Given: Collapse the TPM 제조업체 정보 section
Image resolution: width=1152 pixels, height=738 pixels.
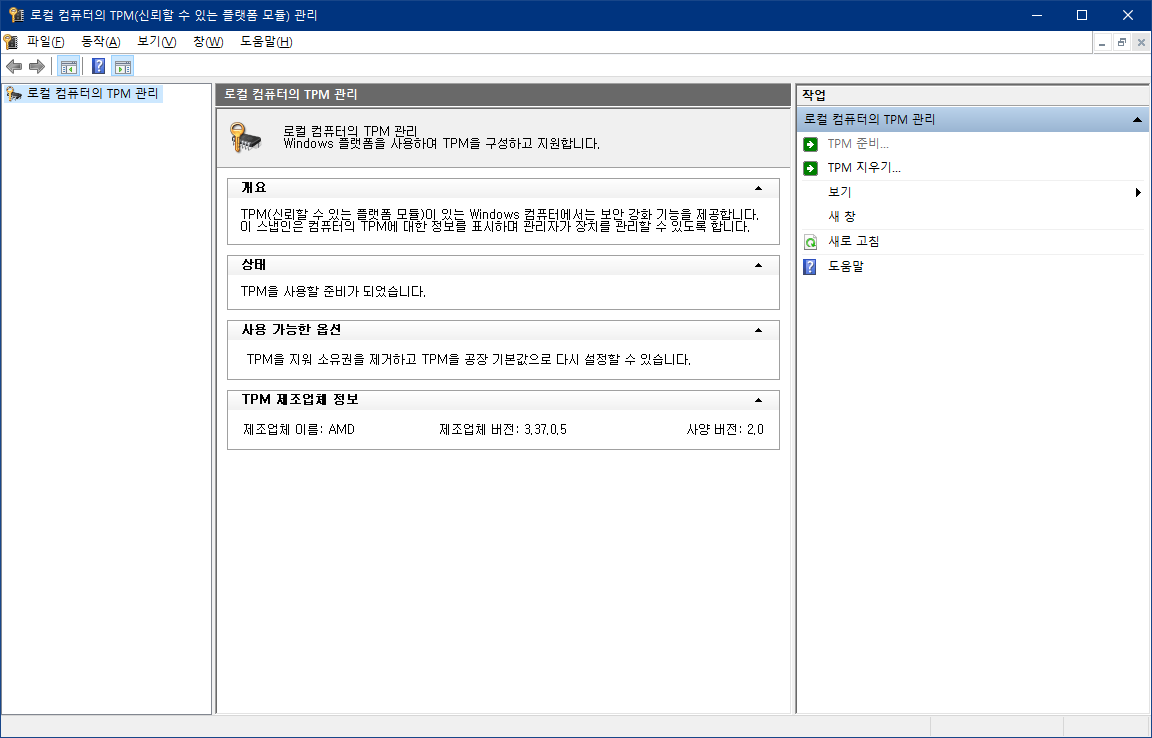Looking at the screenshot, I should point(758,400).
